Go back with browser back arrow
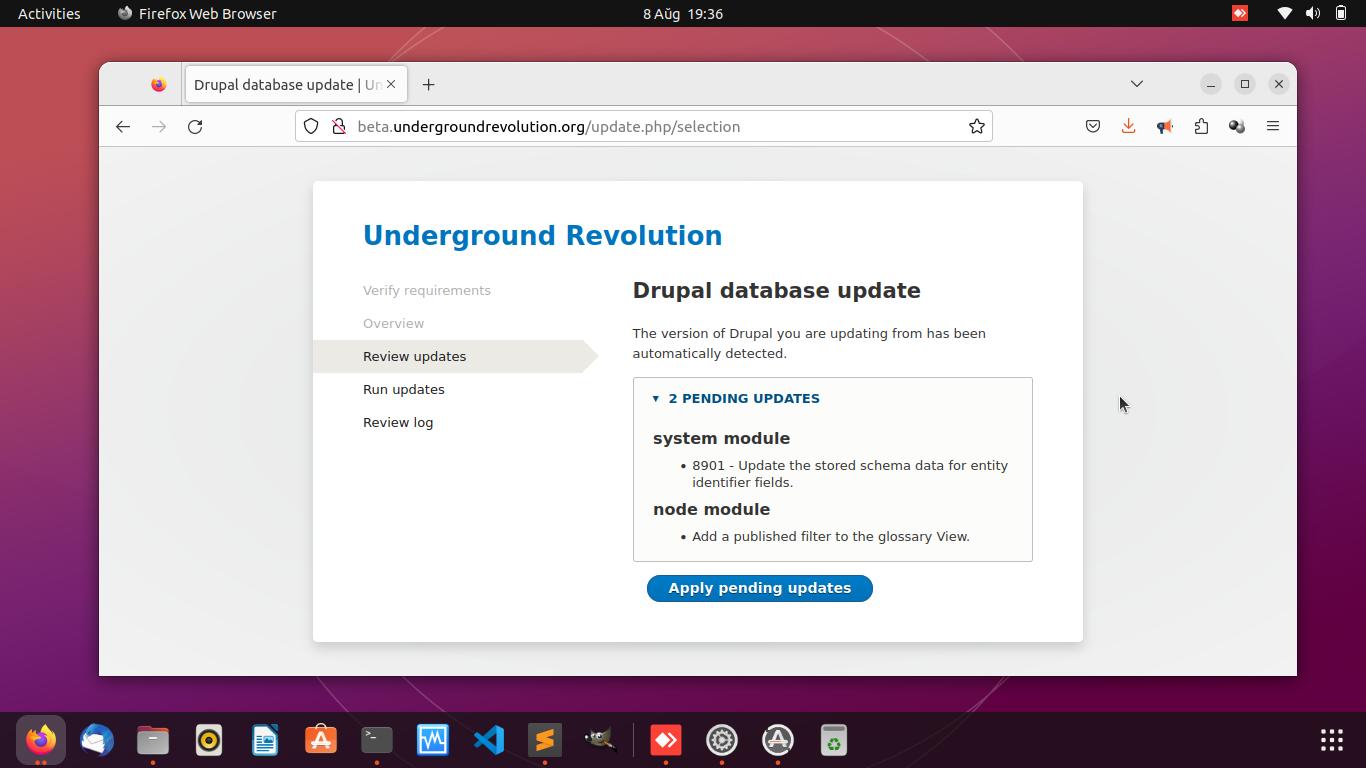The image size is (1366, 768). [123, 126]
